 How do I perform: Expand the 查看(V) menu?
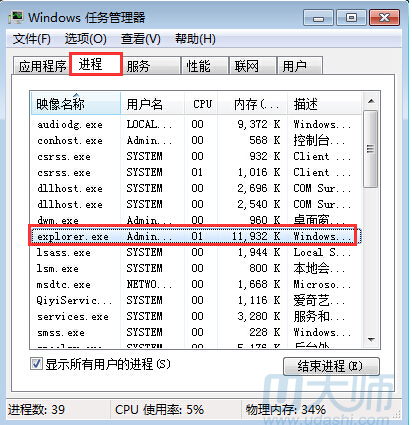click(x=140, y=39)
